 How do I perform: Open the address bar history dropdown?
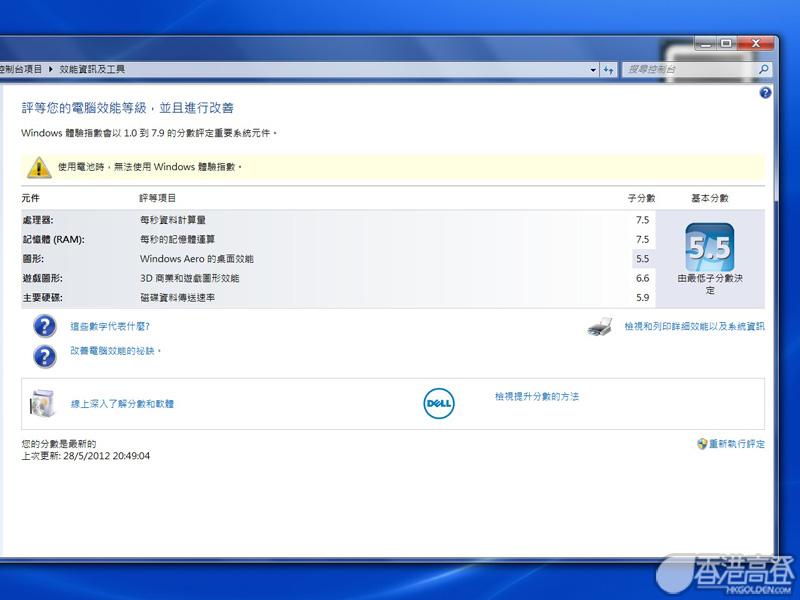(x=590, y=70)
